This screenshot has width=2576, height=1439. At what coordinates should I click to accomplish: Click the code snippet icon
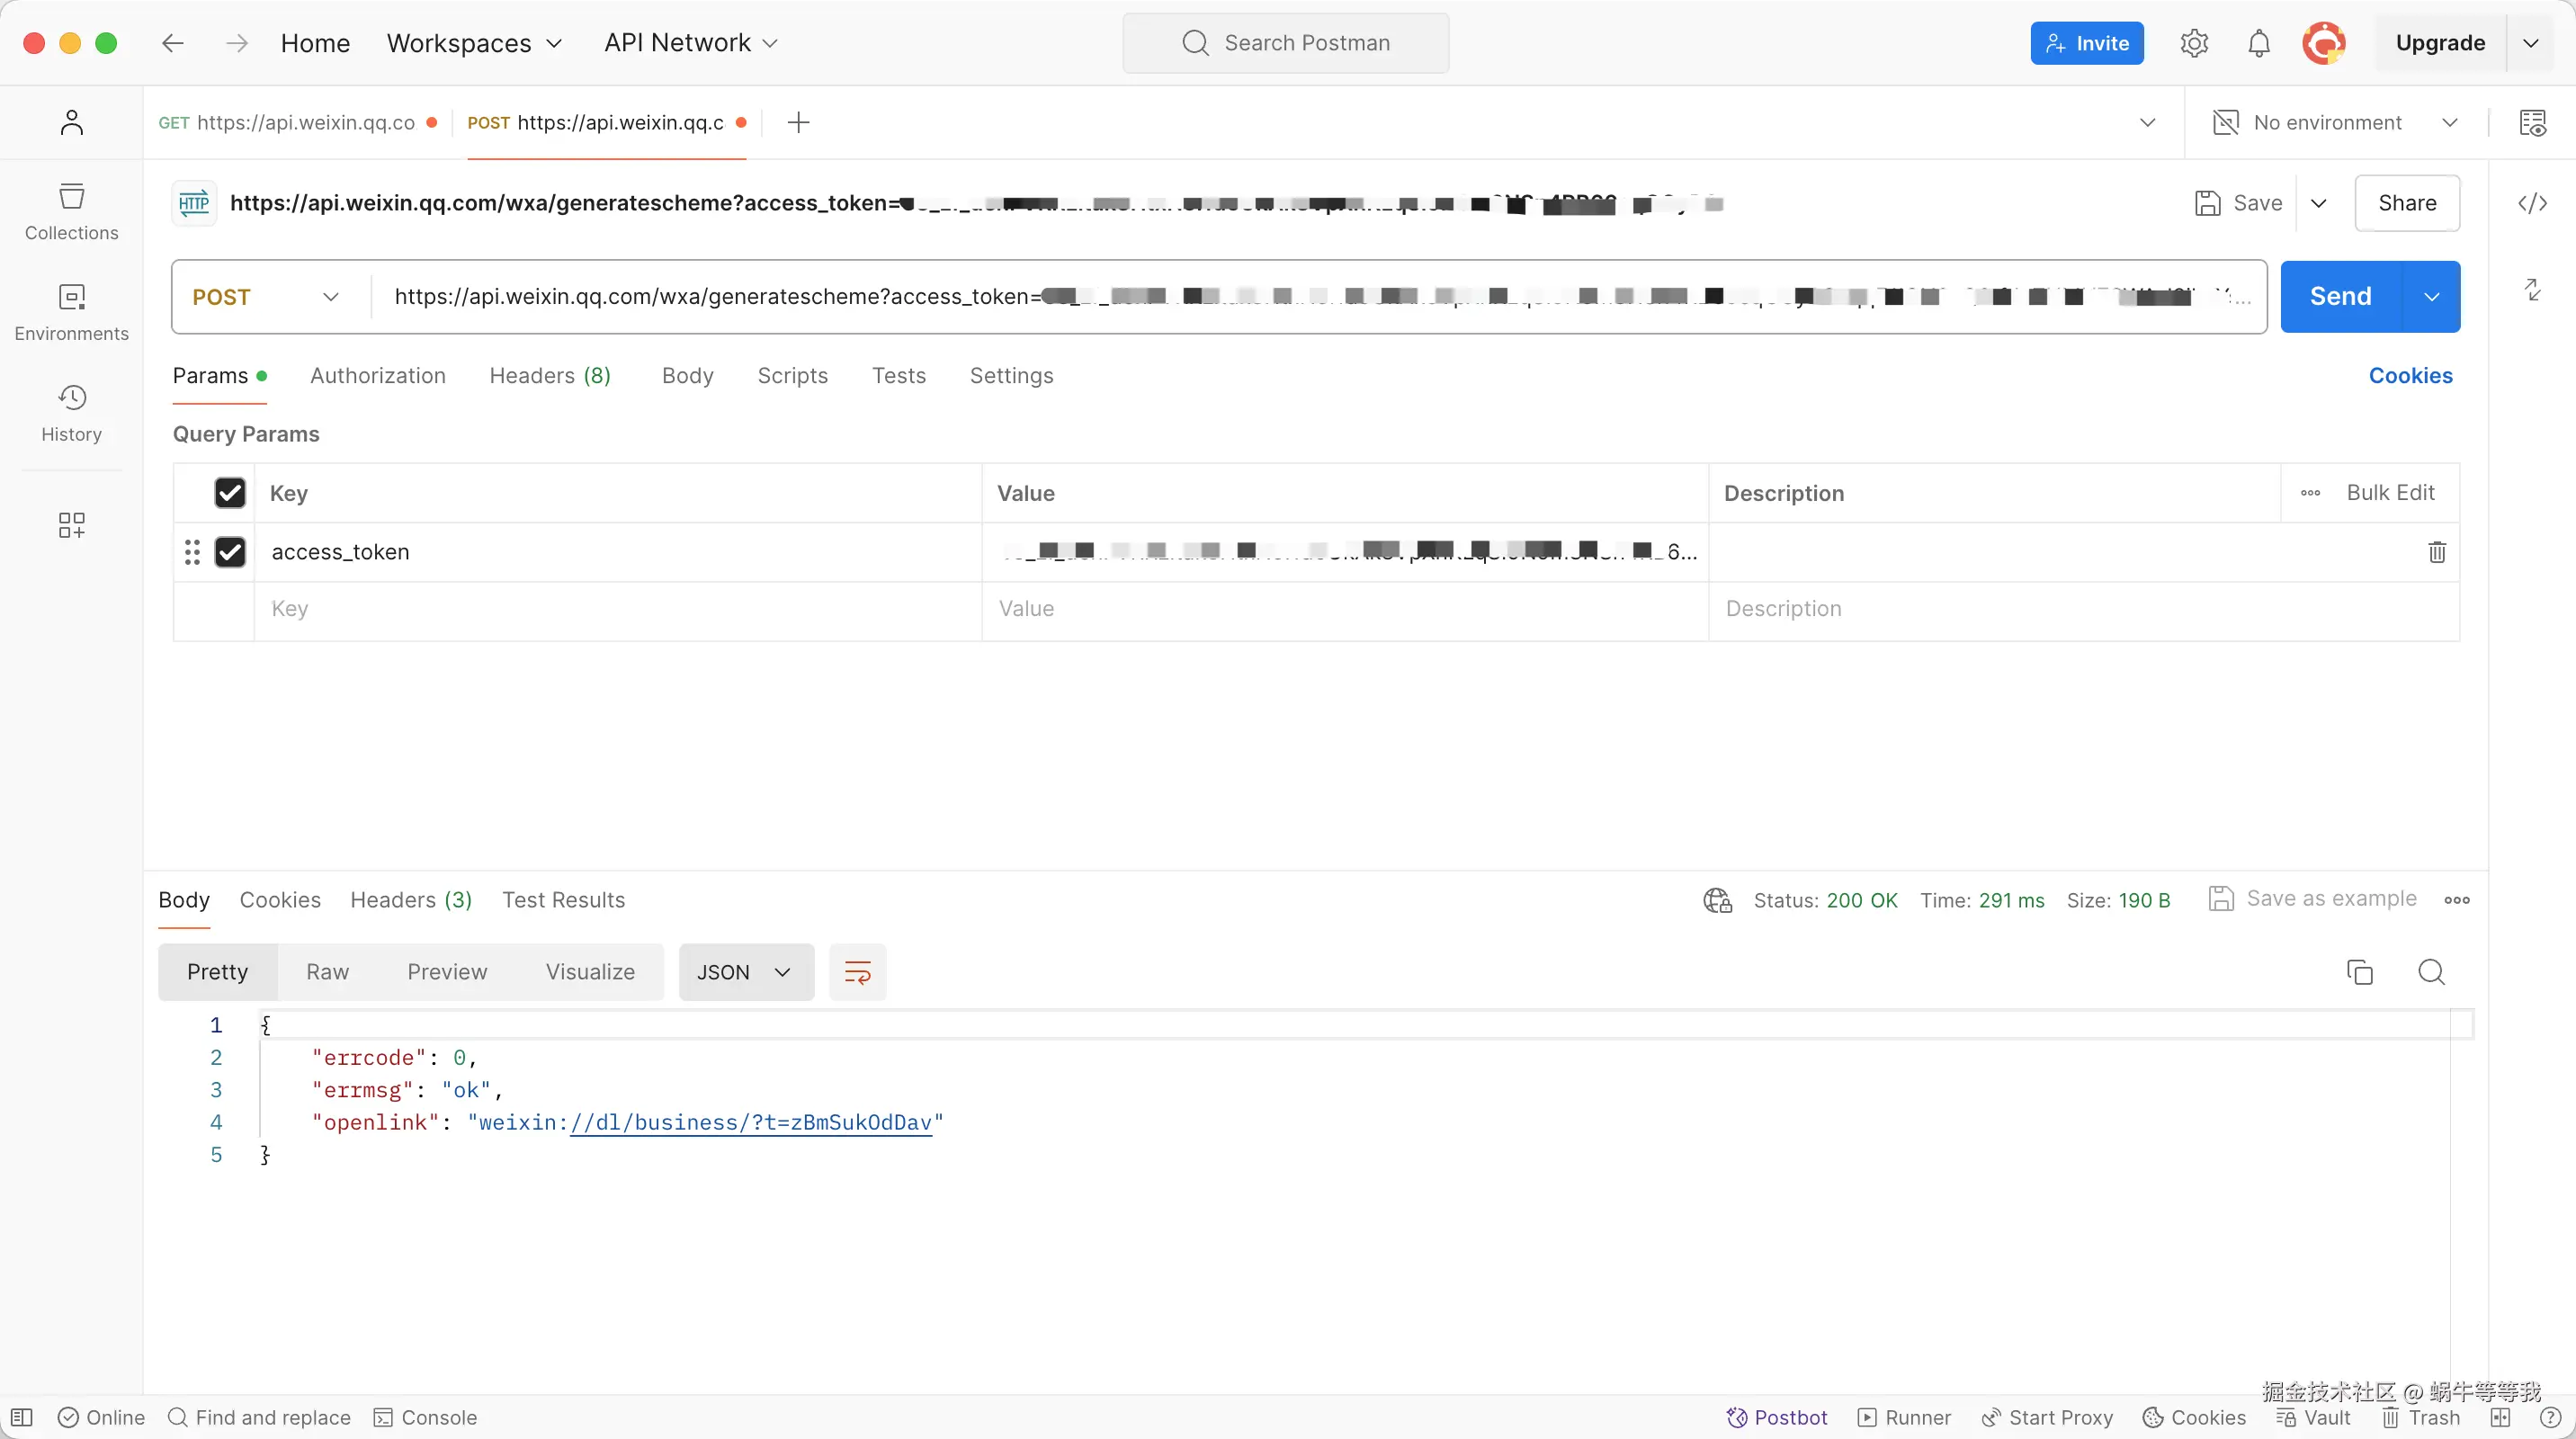[2532, 204]
